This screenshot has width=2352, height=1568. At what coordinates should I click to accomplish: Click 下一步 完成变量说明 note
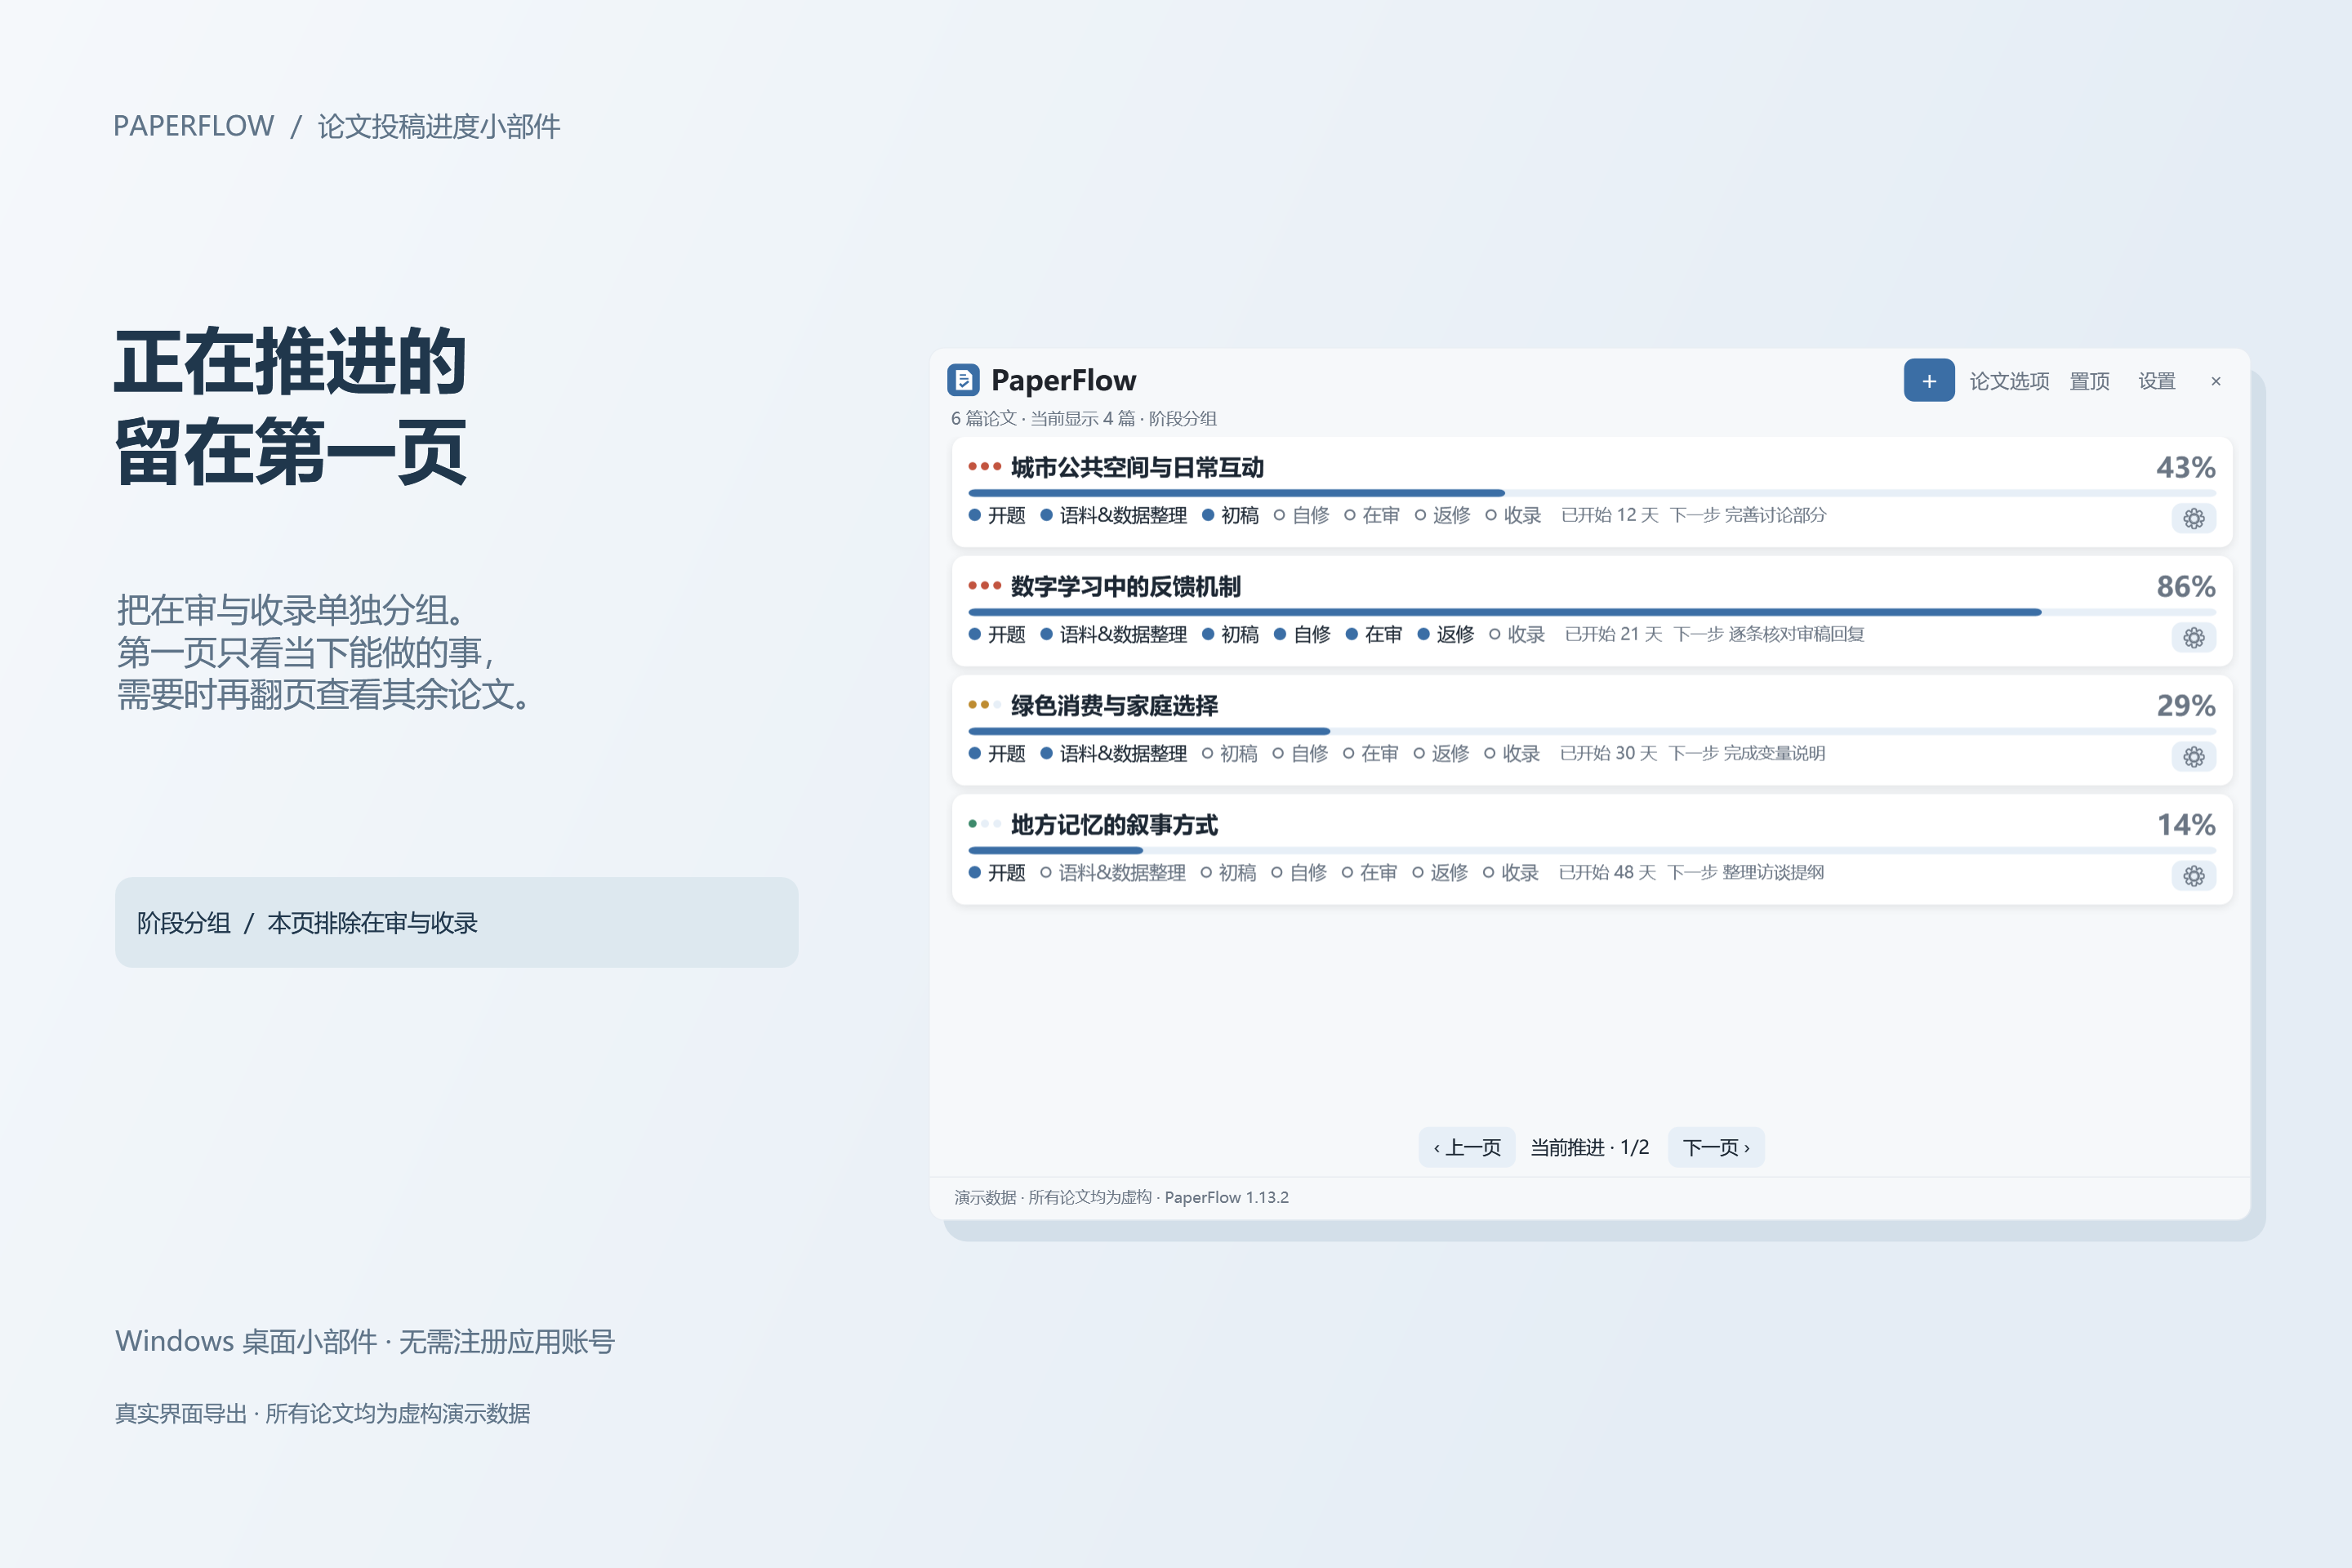[1747, 753]
